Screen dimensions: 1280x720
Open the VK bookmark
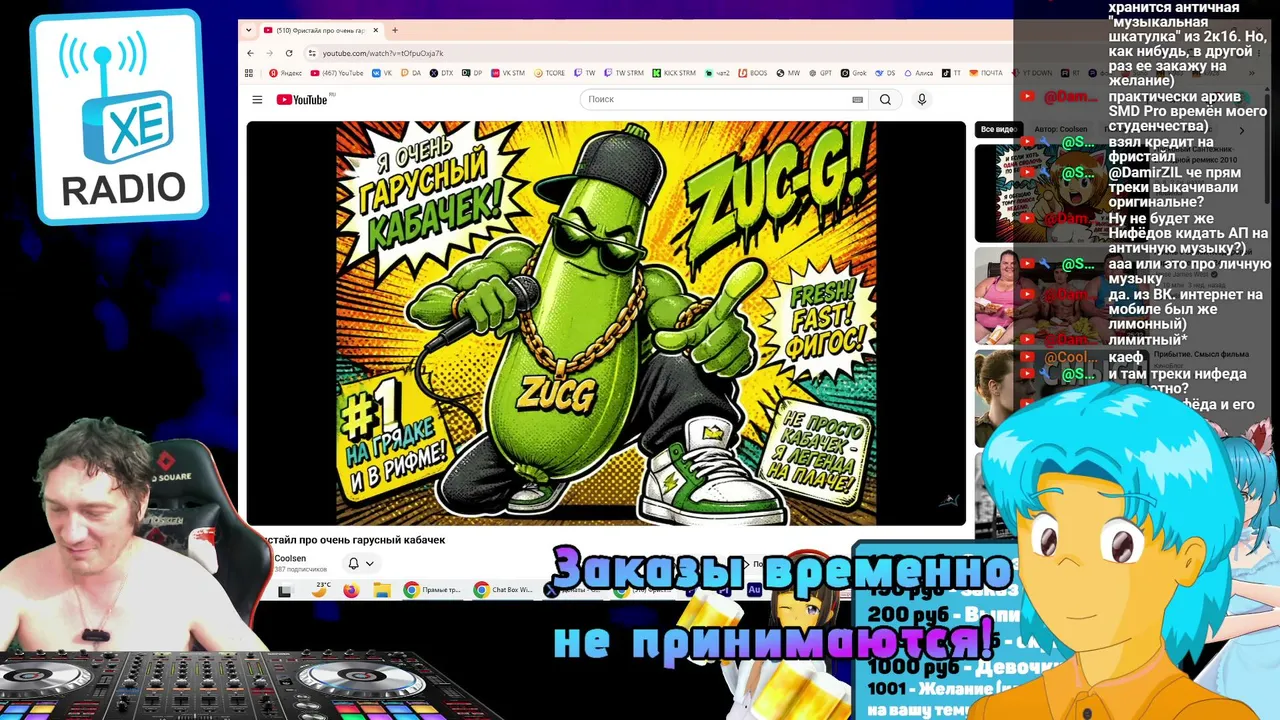coord(382,73)
